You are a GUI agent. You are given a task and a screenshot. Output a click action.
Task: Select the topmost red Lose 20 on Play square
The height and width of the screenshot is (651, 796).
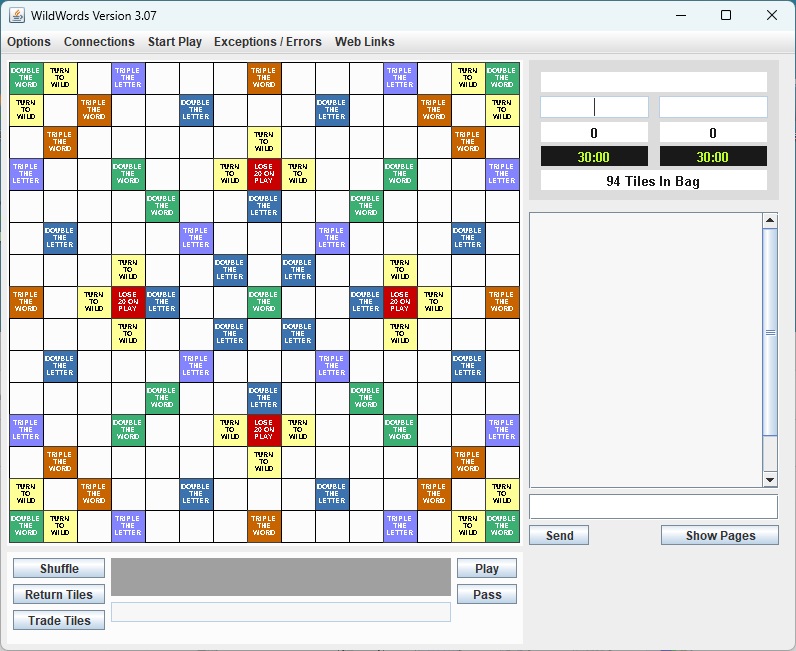tap(264, 174)
